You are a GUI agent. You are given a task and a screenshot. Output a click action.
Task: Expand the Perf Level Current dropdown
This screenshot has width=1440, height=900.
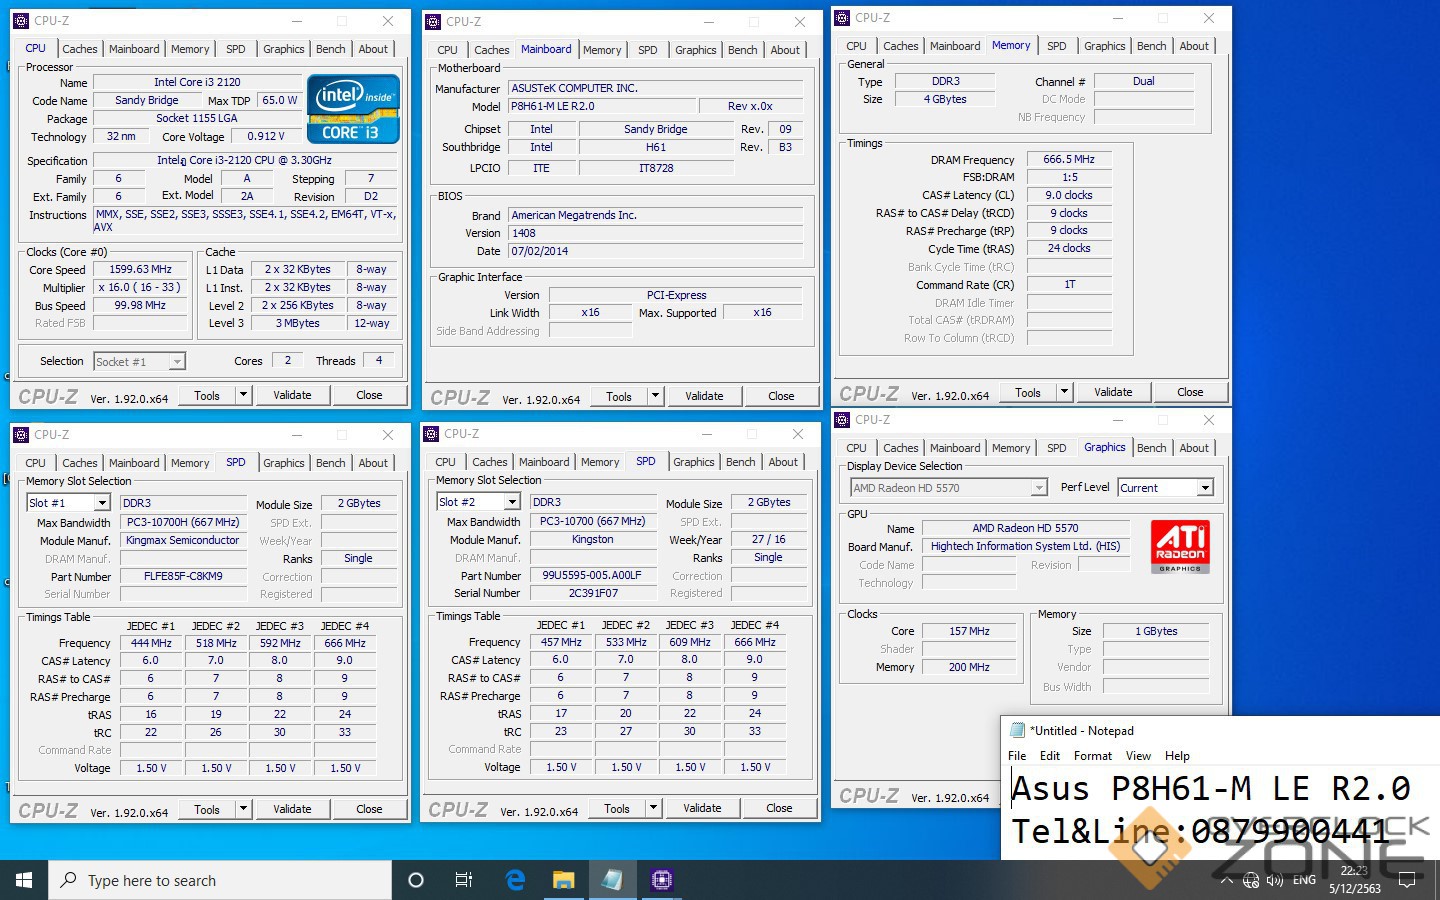click(1205, 488)
